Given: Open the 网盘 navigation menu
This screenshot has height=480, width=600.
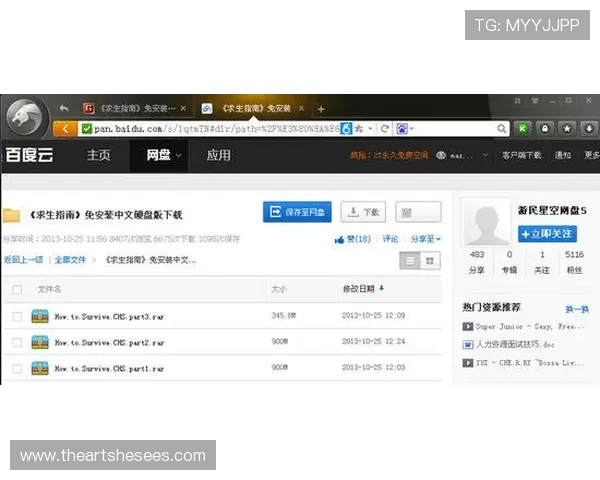Looking at the screenshot, I should point(158,155).
